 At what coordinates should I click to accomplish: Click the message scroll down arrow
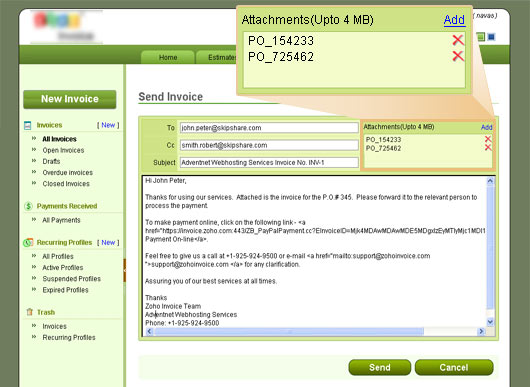tap(490, 322)
